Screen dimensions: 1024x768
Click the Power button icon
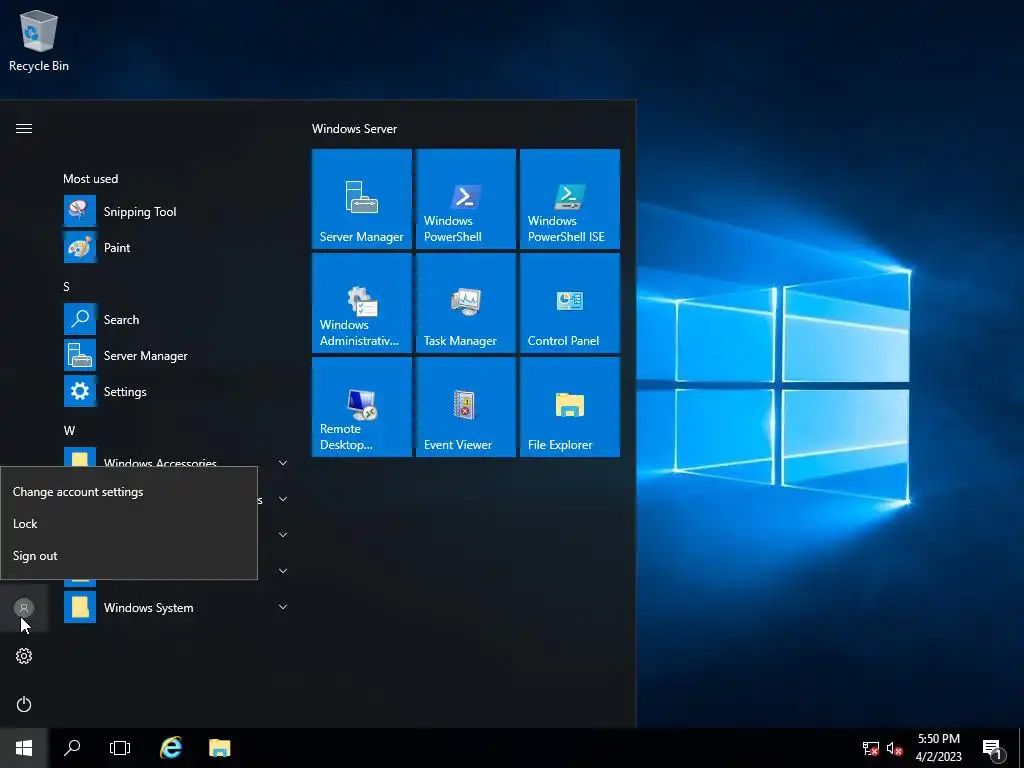pos(24,704)
